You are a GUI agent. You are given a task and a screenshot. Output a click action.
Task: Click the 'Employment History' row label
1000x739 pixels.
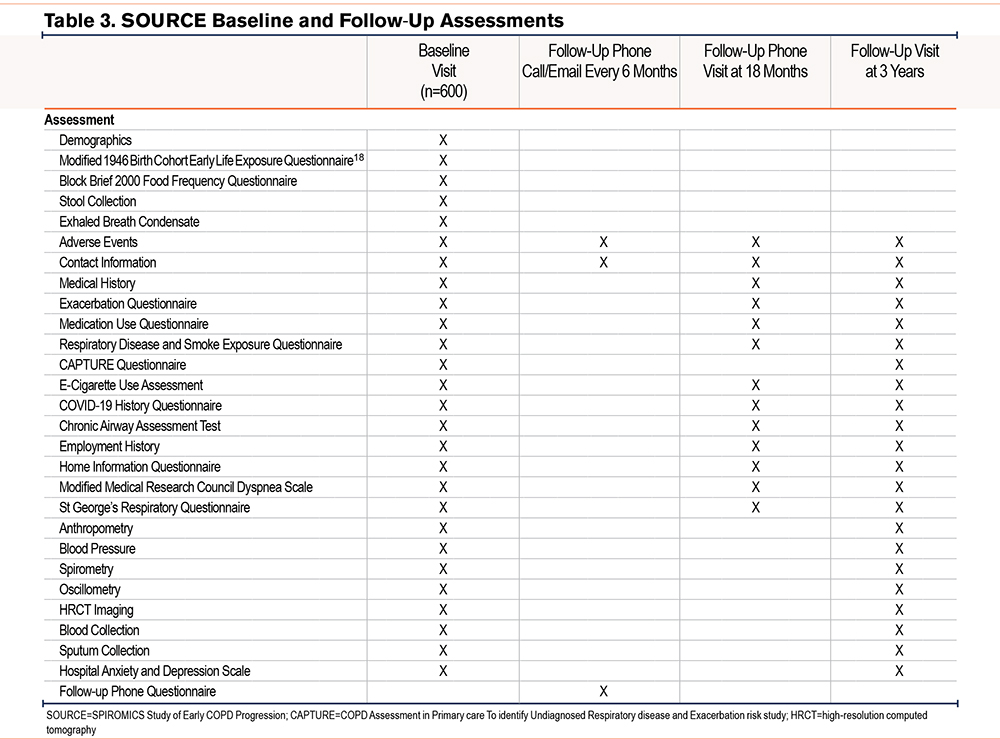109,446
